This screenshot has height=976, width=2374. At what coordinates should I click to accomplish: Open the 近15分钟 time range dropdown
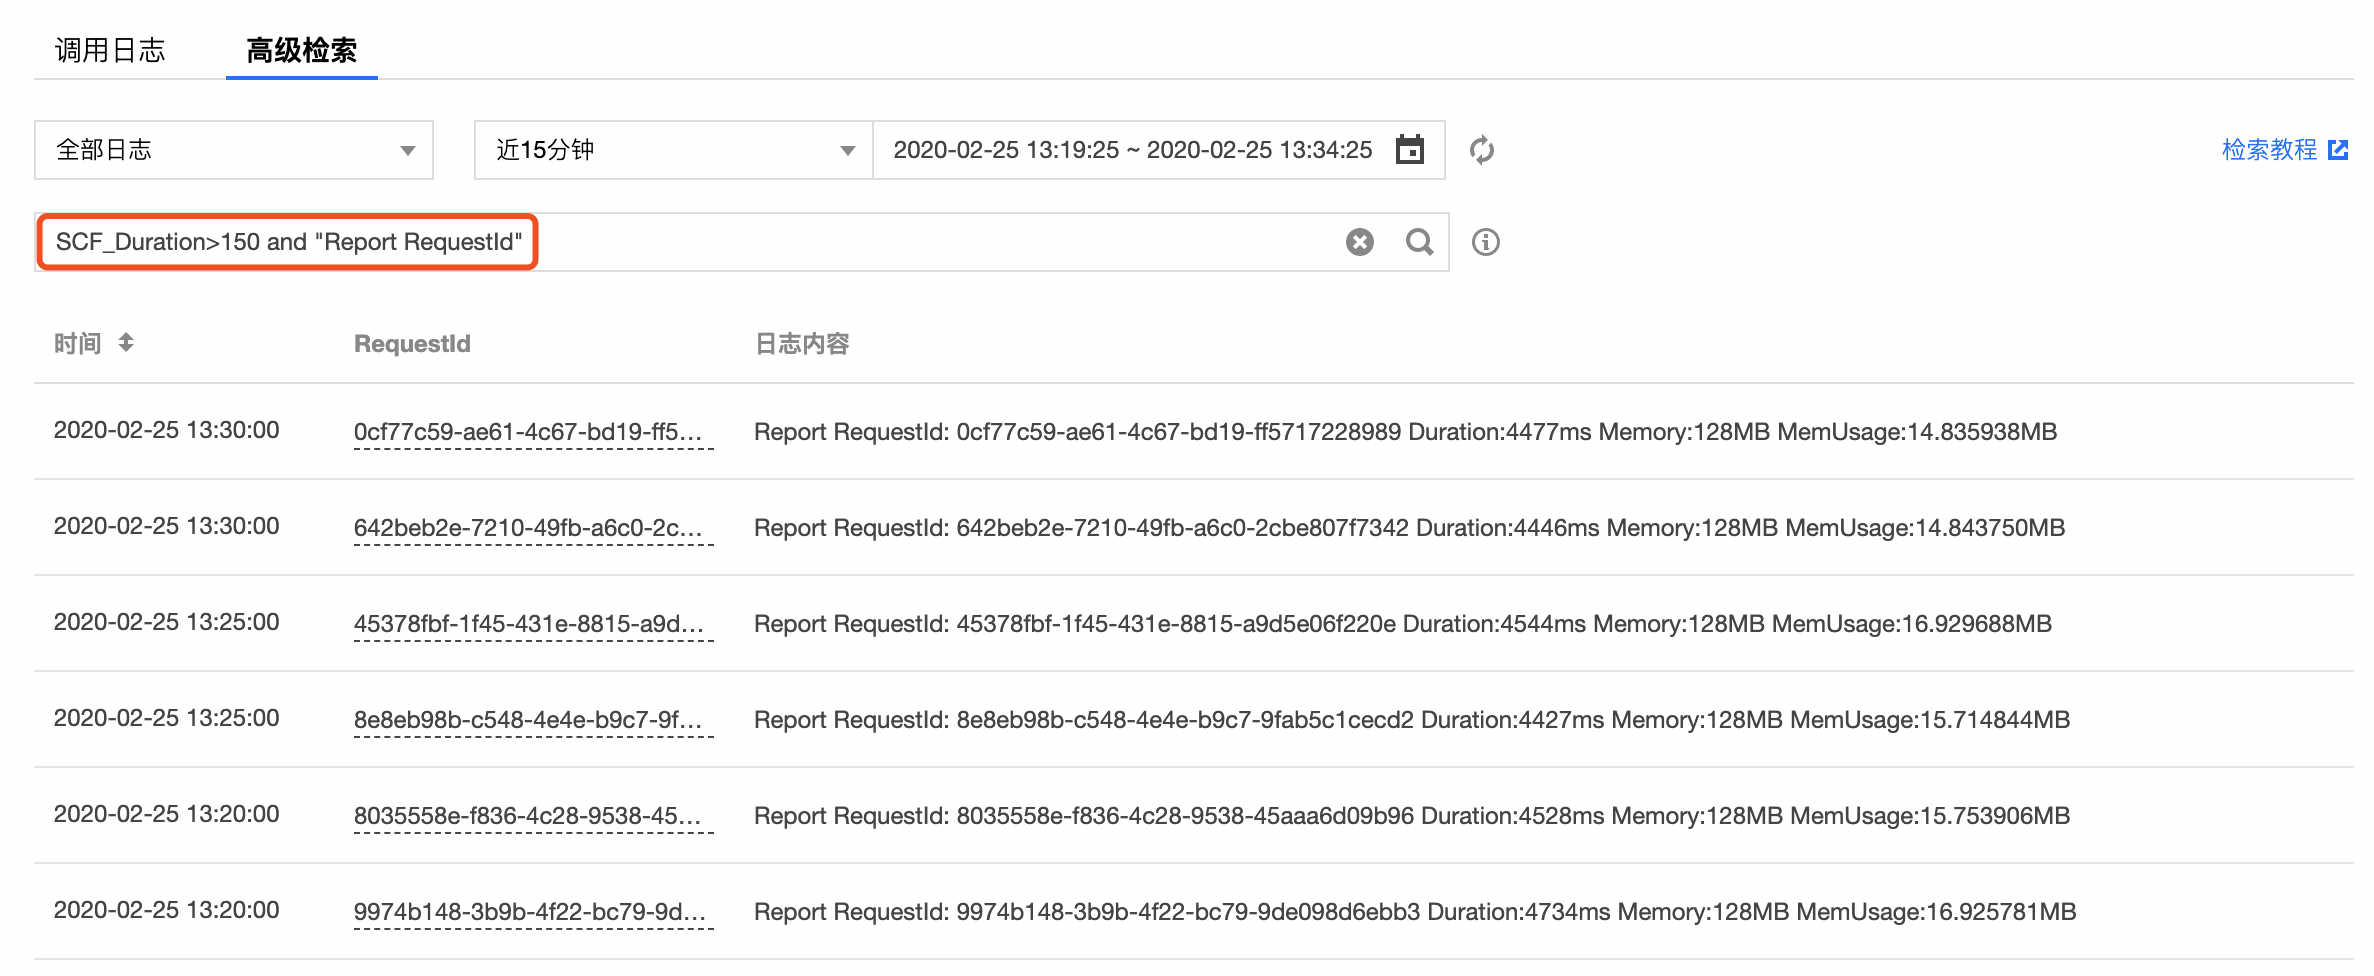pos(674,150)
